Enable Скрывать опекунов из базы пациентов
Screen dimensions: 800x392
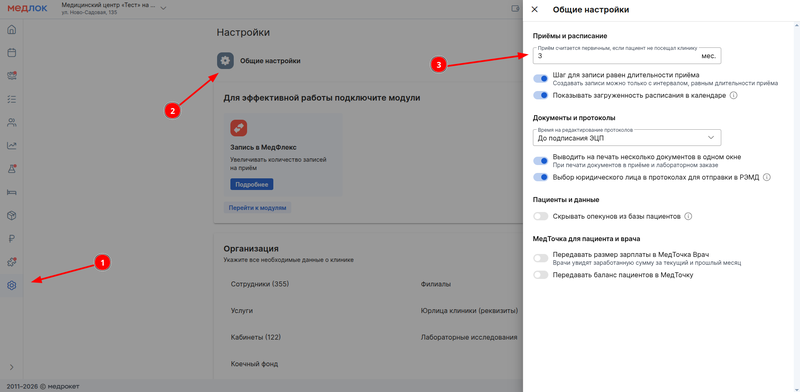(x=540, y=216)
